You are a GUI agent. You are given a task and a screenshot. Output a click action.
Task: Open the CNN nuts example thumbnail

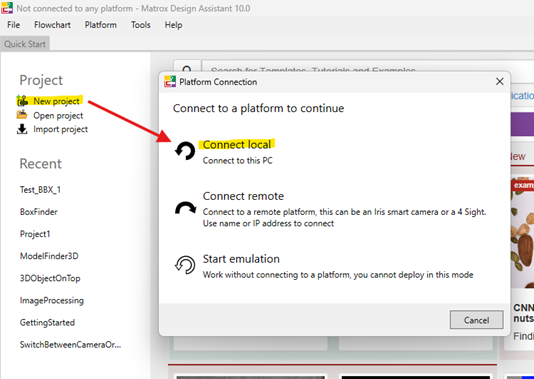522,233
